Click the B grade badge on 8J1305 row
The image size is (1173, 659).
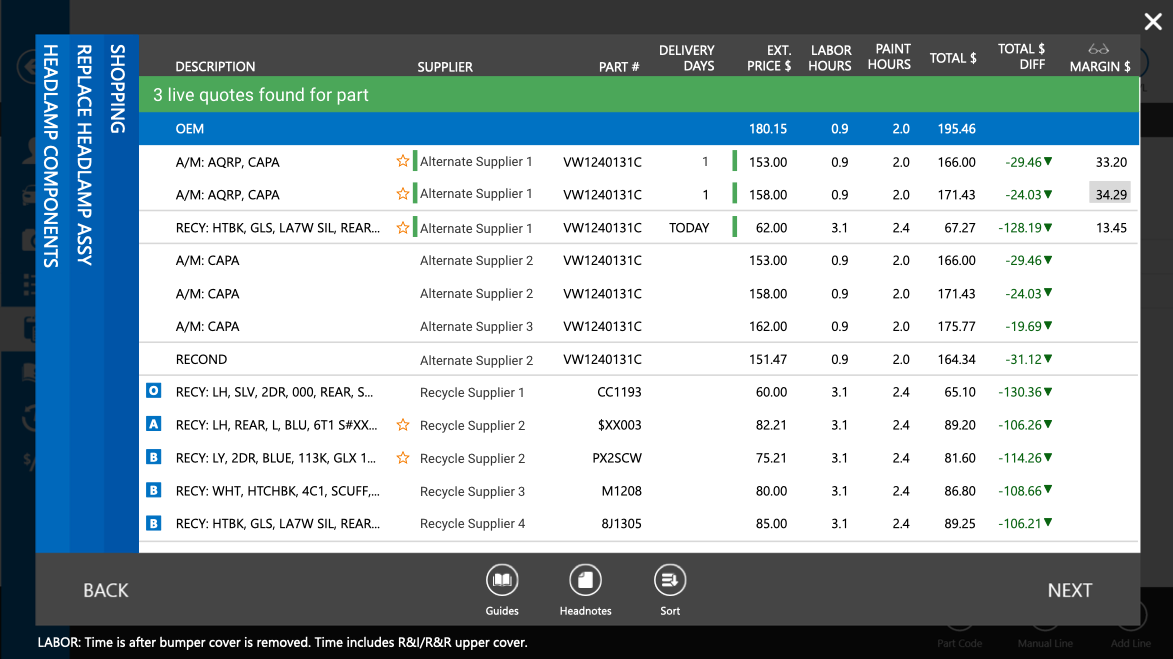[153, 523]
